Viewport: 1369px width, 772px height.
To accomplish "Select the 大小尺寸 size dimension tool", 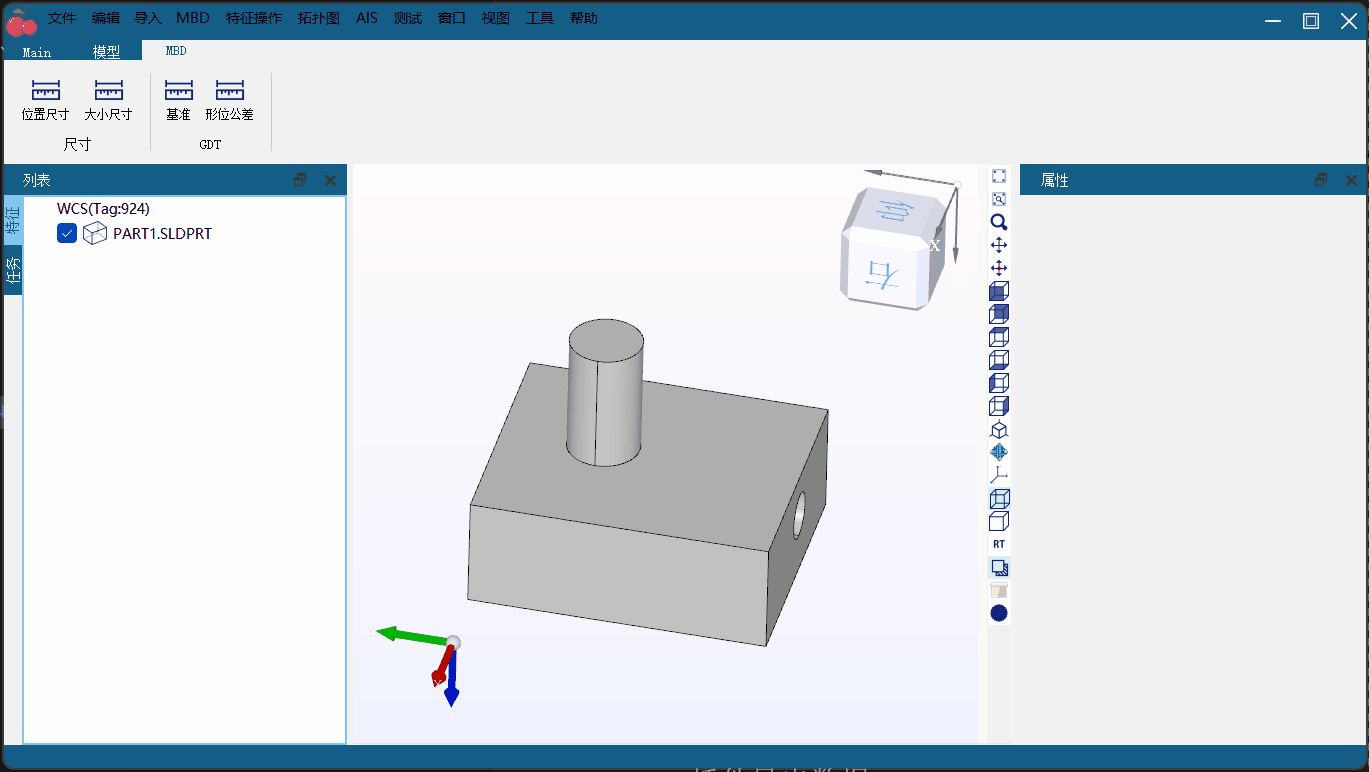I will (x=108, y=100).
